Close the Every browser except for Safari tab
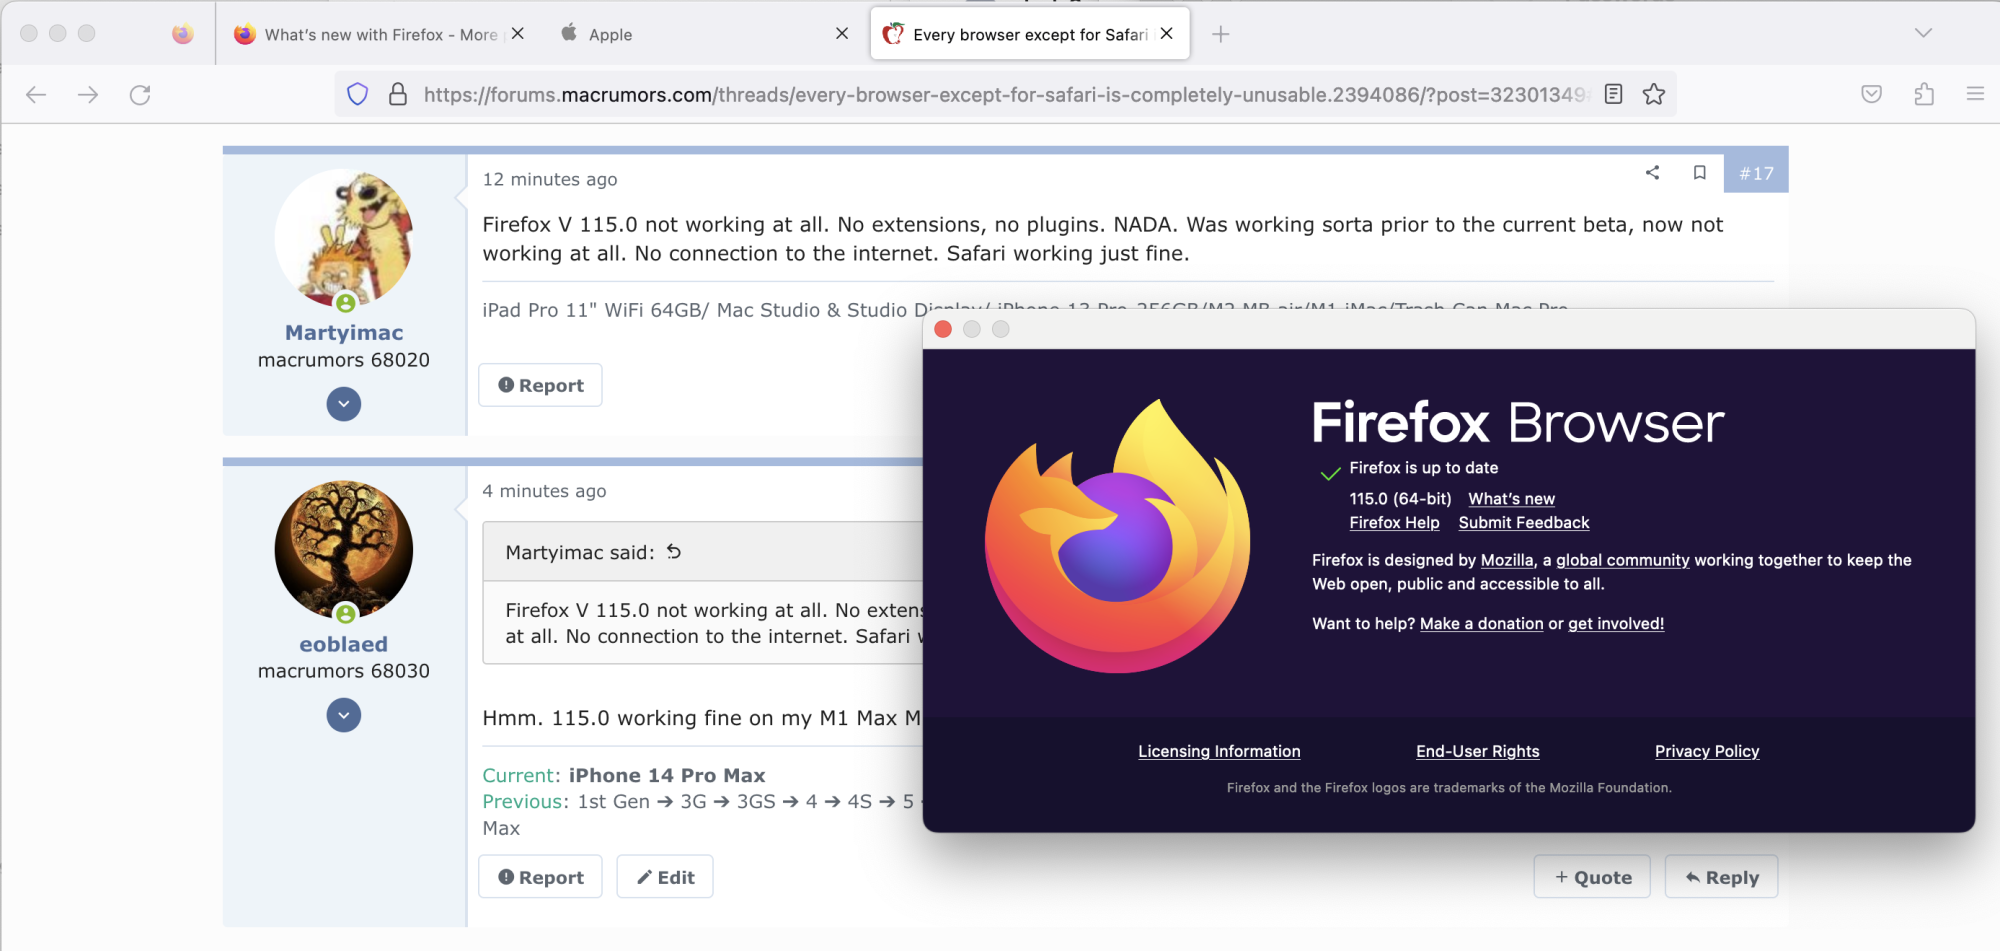The width and height of the screenshot is (2000, 951). (x=1167, y=33)
